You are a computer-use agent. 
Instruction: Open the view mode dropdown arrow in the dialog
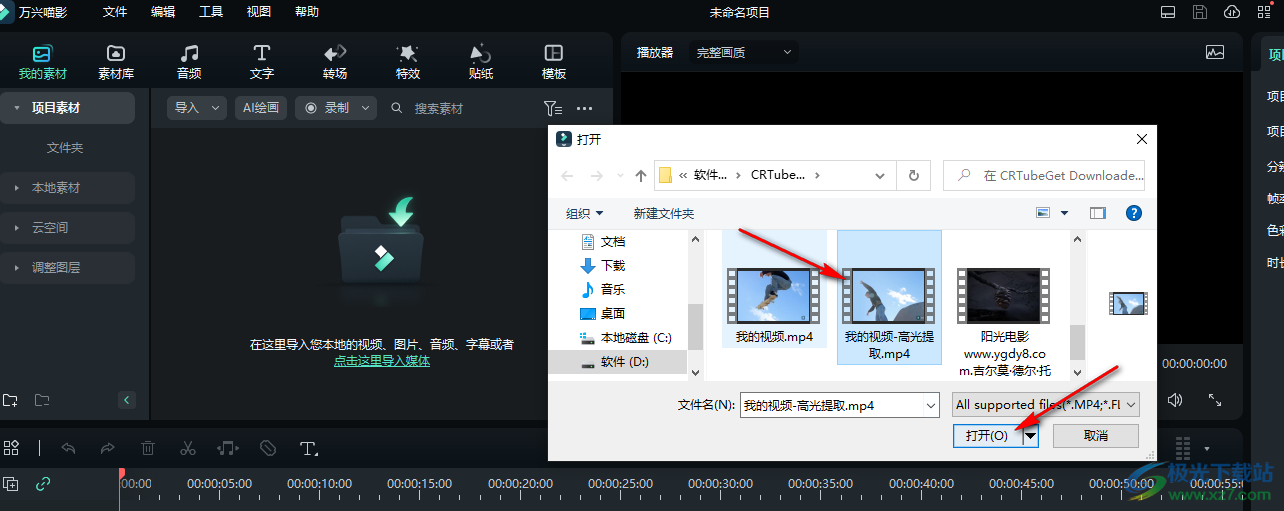tap(1065, 213)
